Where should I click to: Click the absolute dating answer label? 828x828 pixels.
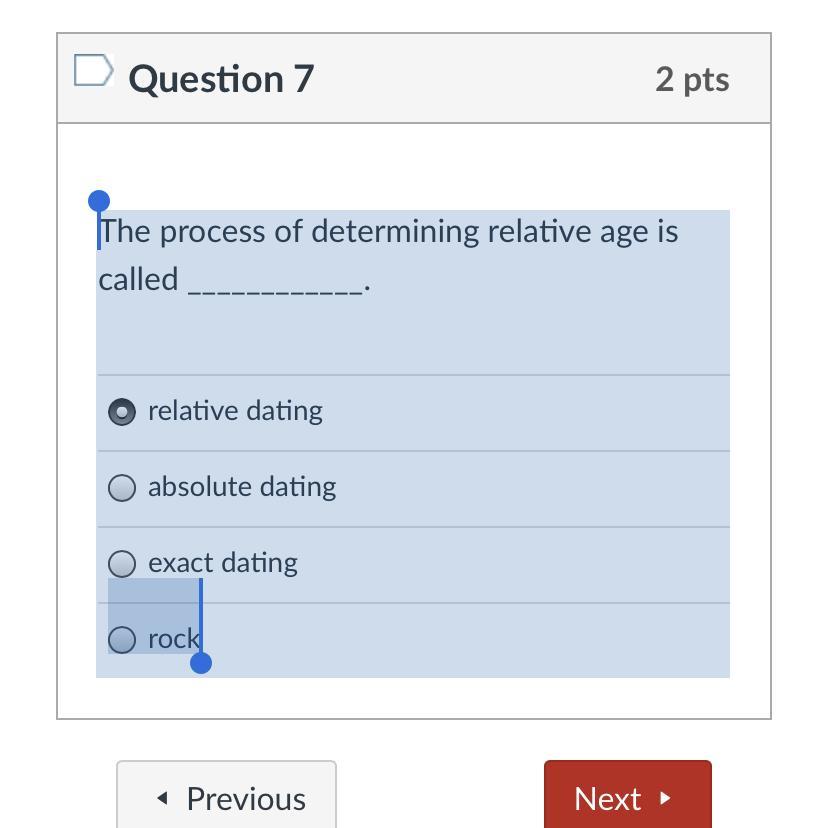242,487
